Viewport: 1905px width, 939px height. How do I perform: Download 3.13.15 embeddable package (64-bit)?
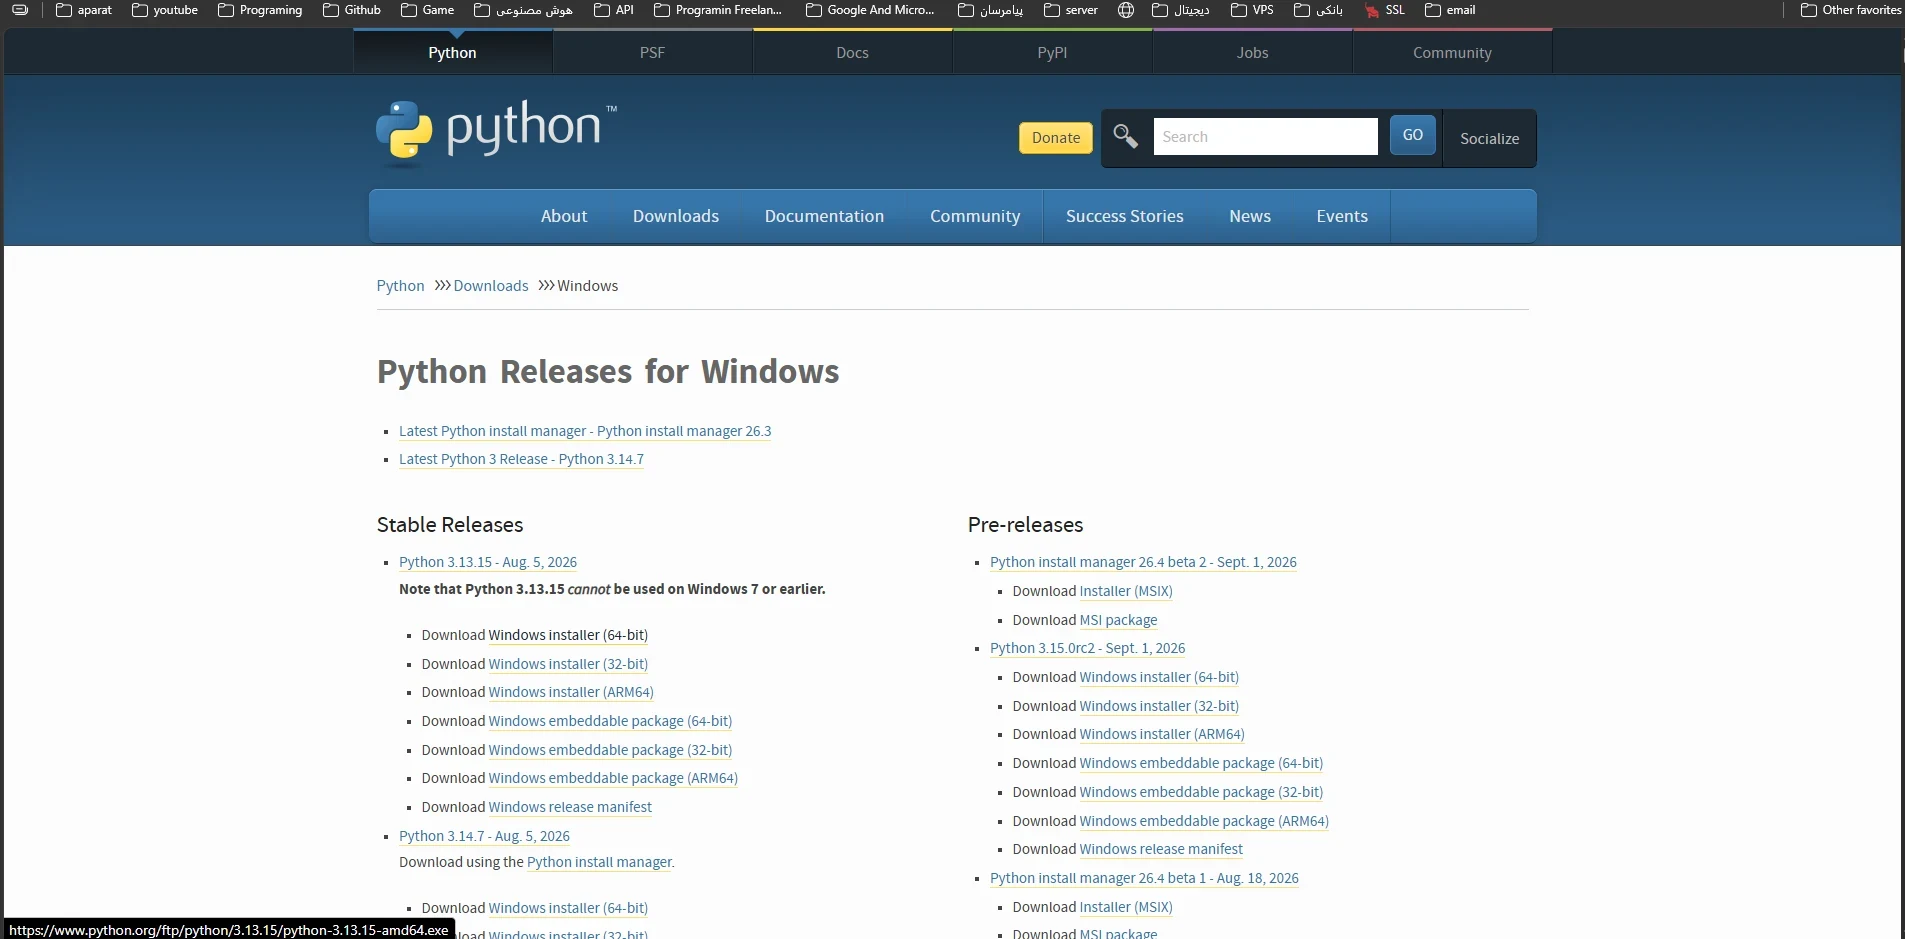610,721
